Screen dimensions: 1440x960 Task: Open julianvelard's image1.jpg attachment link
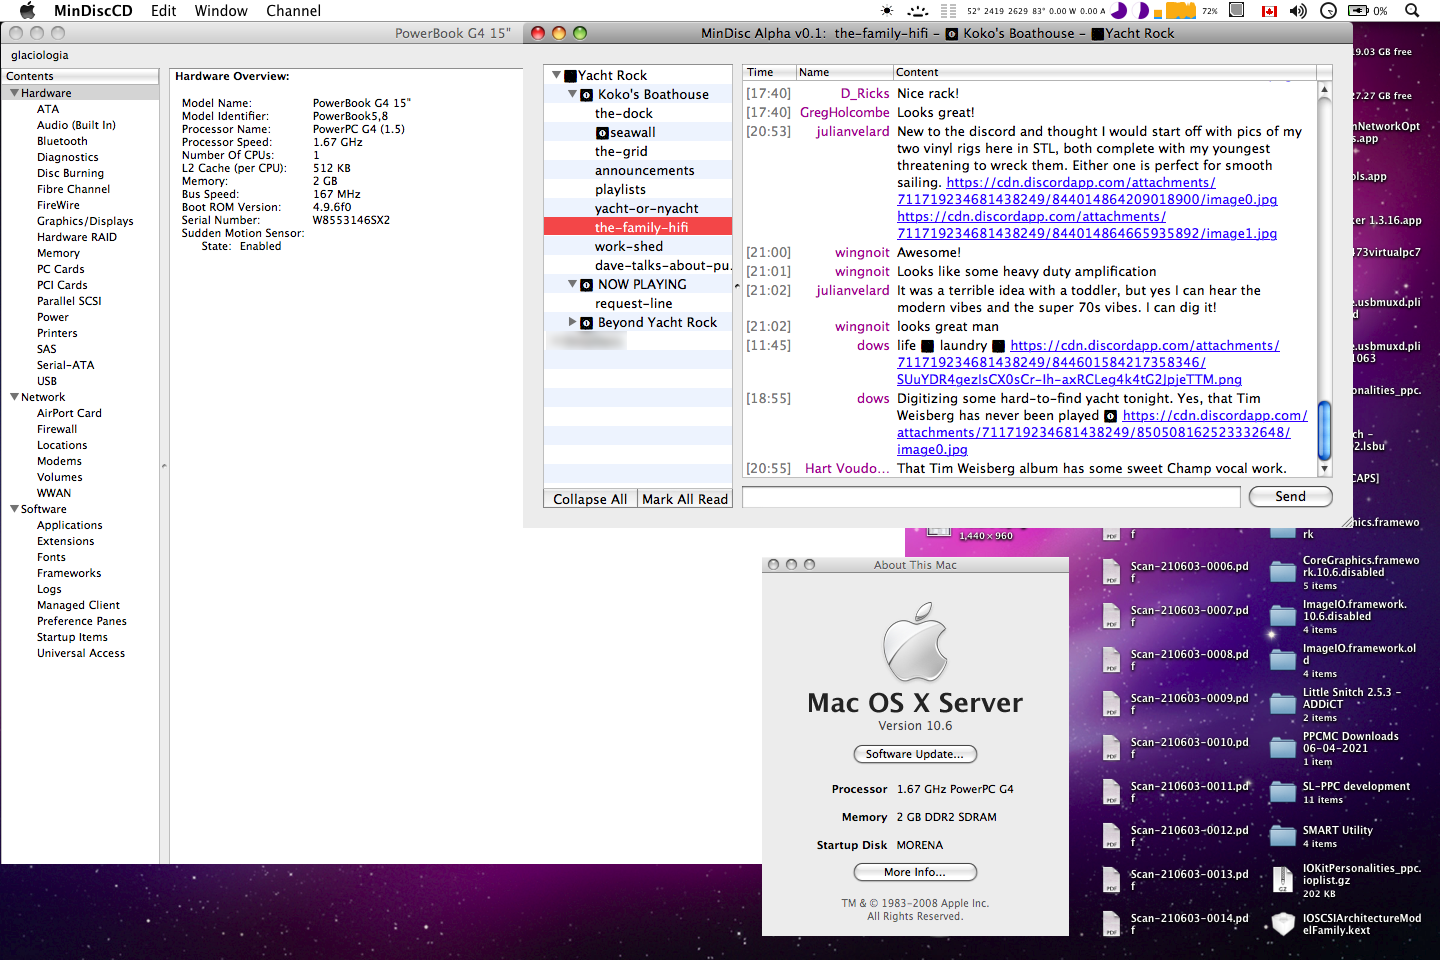point(1087,225)
